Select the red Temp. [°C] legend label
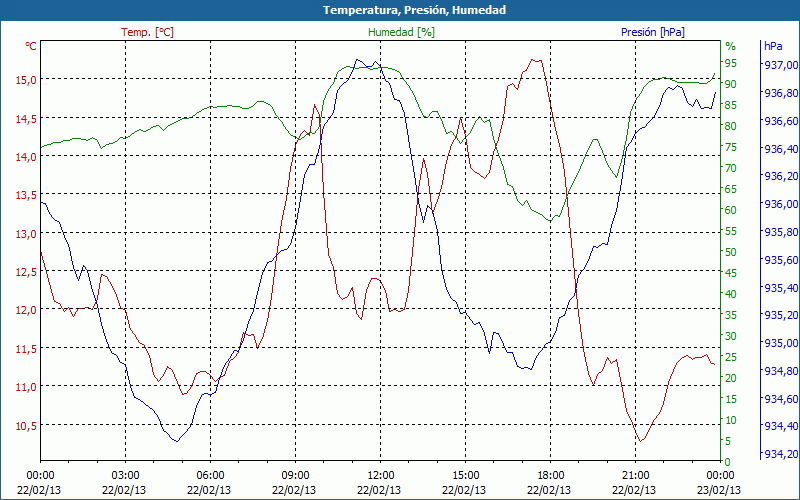Screen dimensions: 800x500 pyautogui.click(x=147, y=32)
